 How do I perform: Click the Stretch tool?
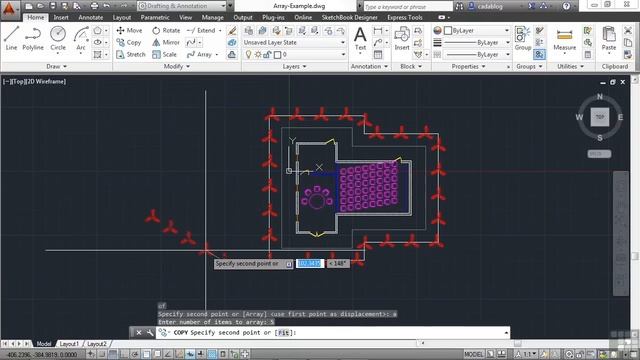[131, 54]
